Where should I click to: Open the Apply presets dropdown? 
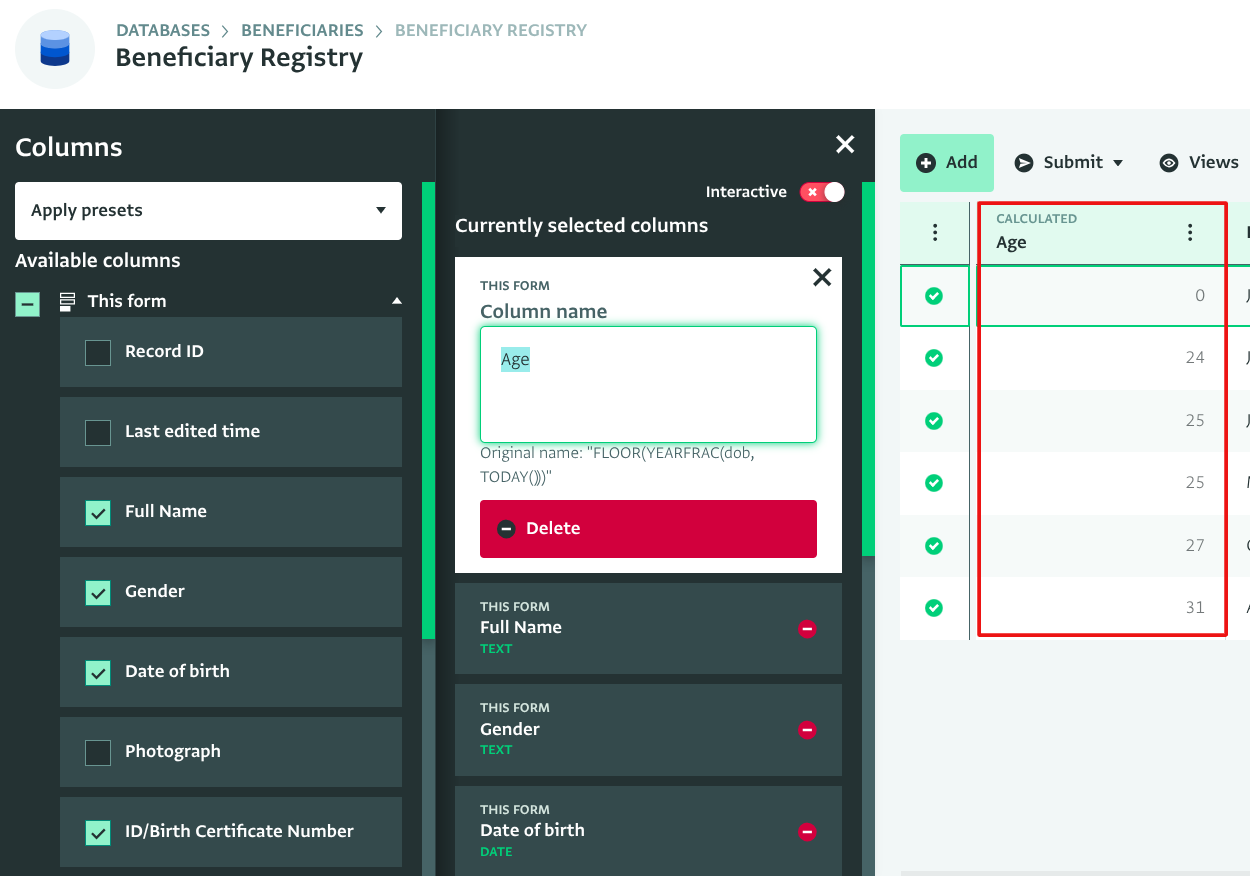point(208,211)
